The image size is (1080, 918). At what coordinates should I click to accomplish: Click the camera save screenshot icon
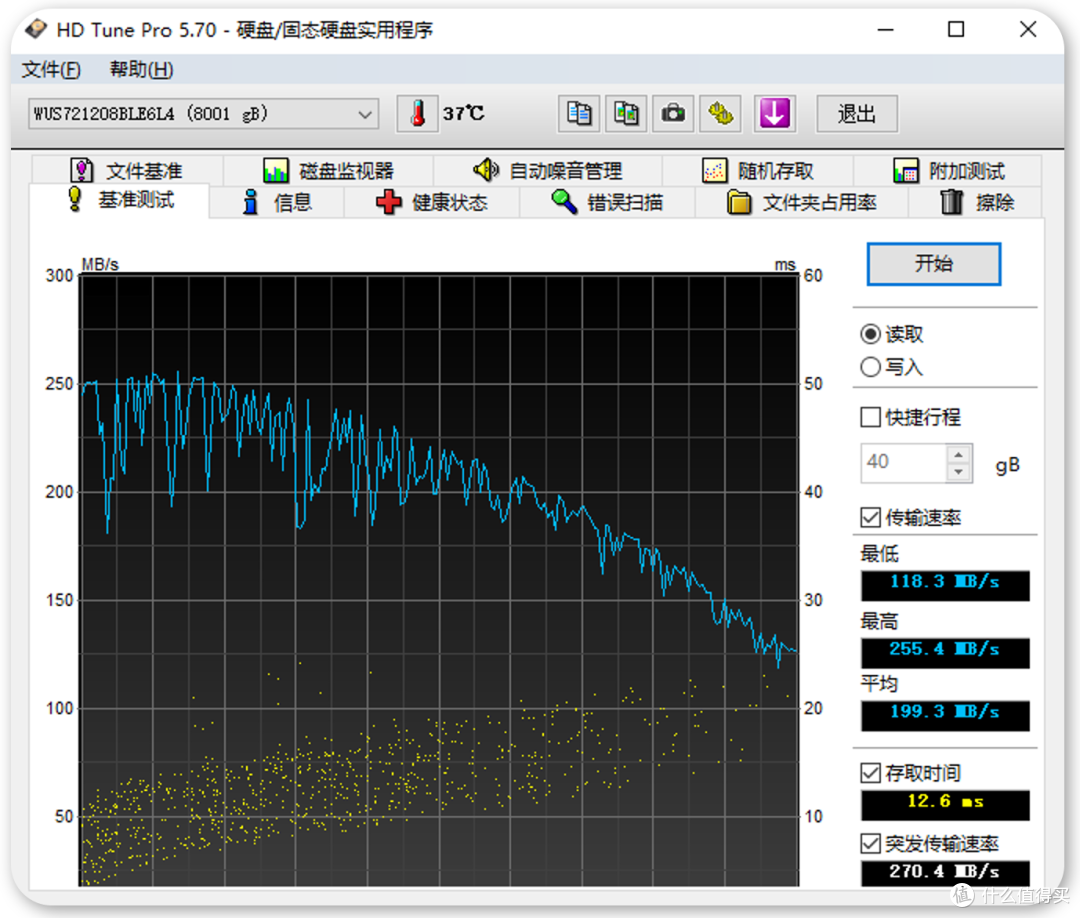pos(673,114)
